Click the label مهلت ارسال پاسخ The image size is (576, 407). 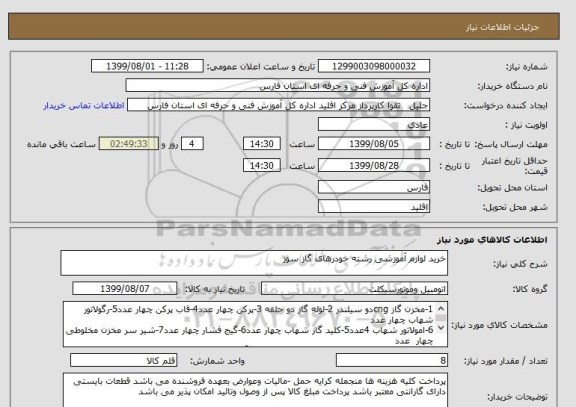click(511, 144)
